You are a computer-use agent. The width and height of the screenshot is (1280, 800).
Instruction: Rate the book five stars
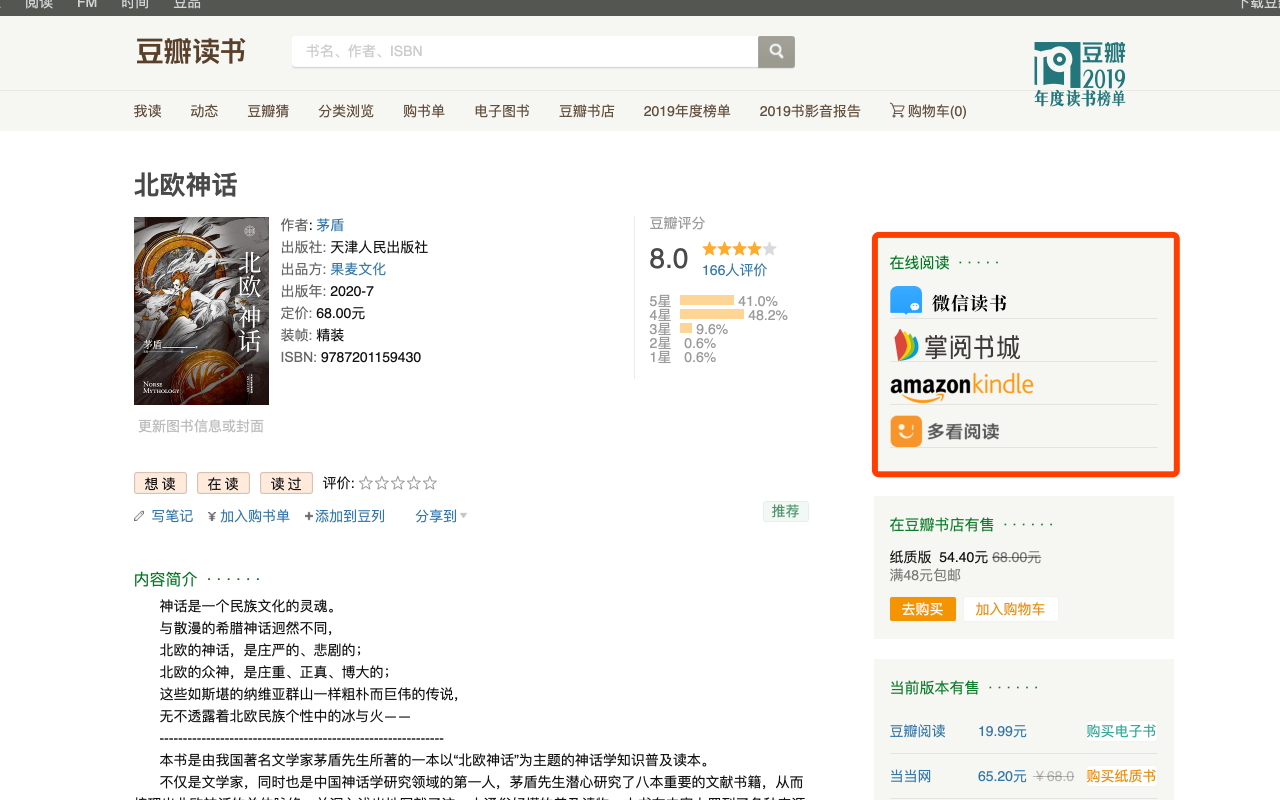point(430,483)
